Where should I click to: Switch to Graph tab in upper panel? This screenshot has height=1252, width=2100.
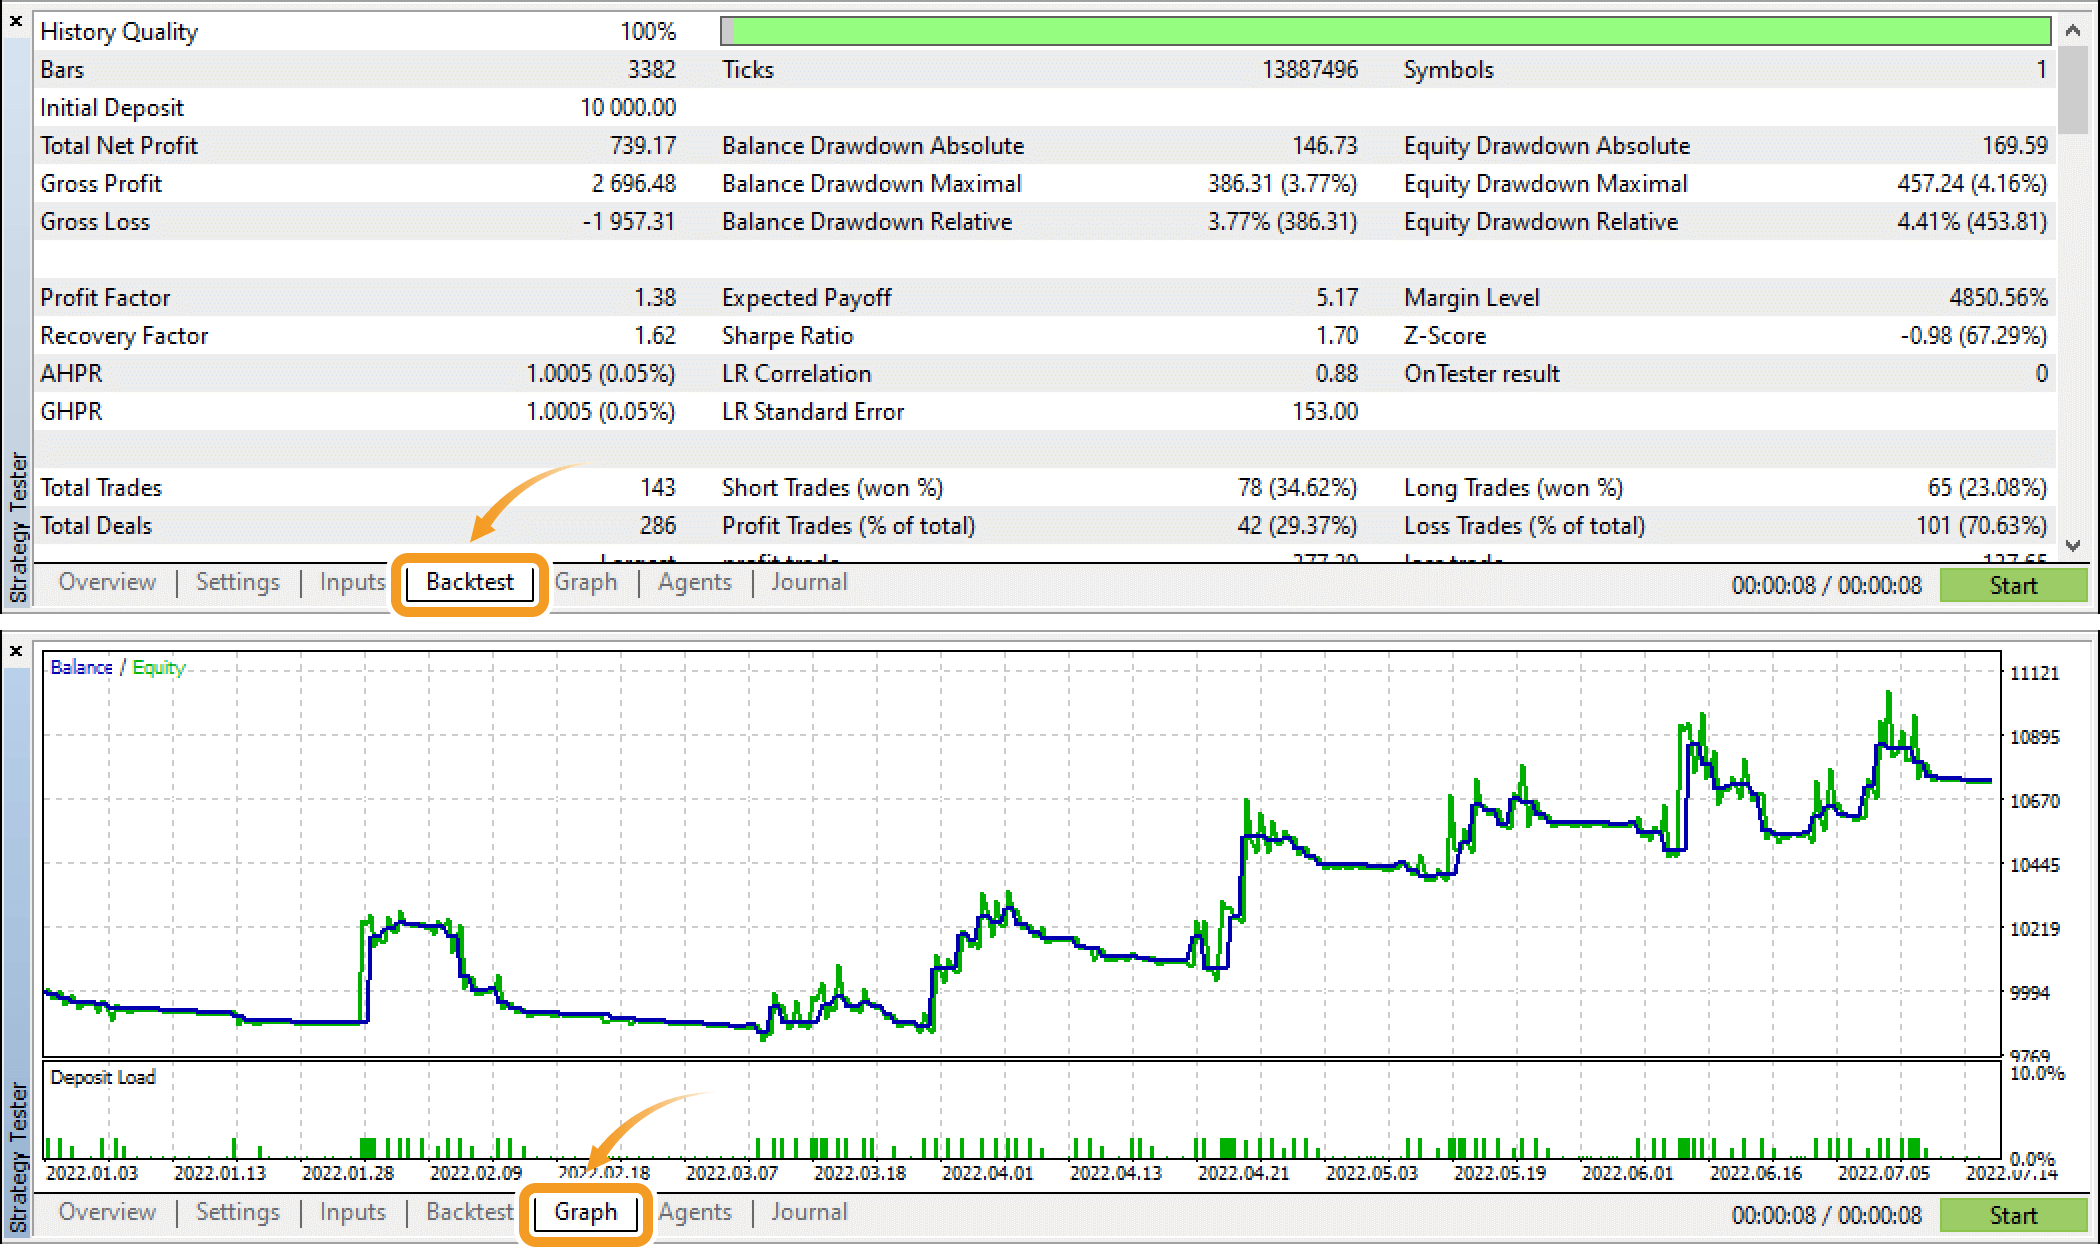[586, 582]
